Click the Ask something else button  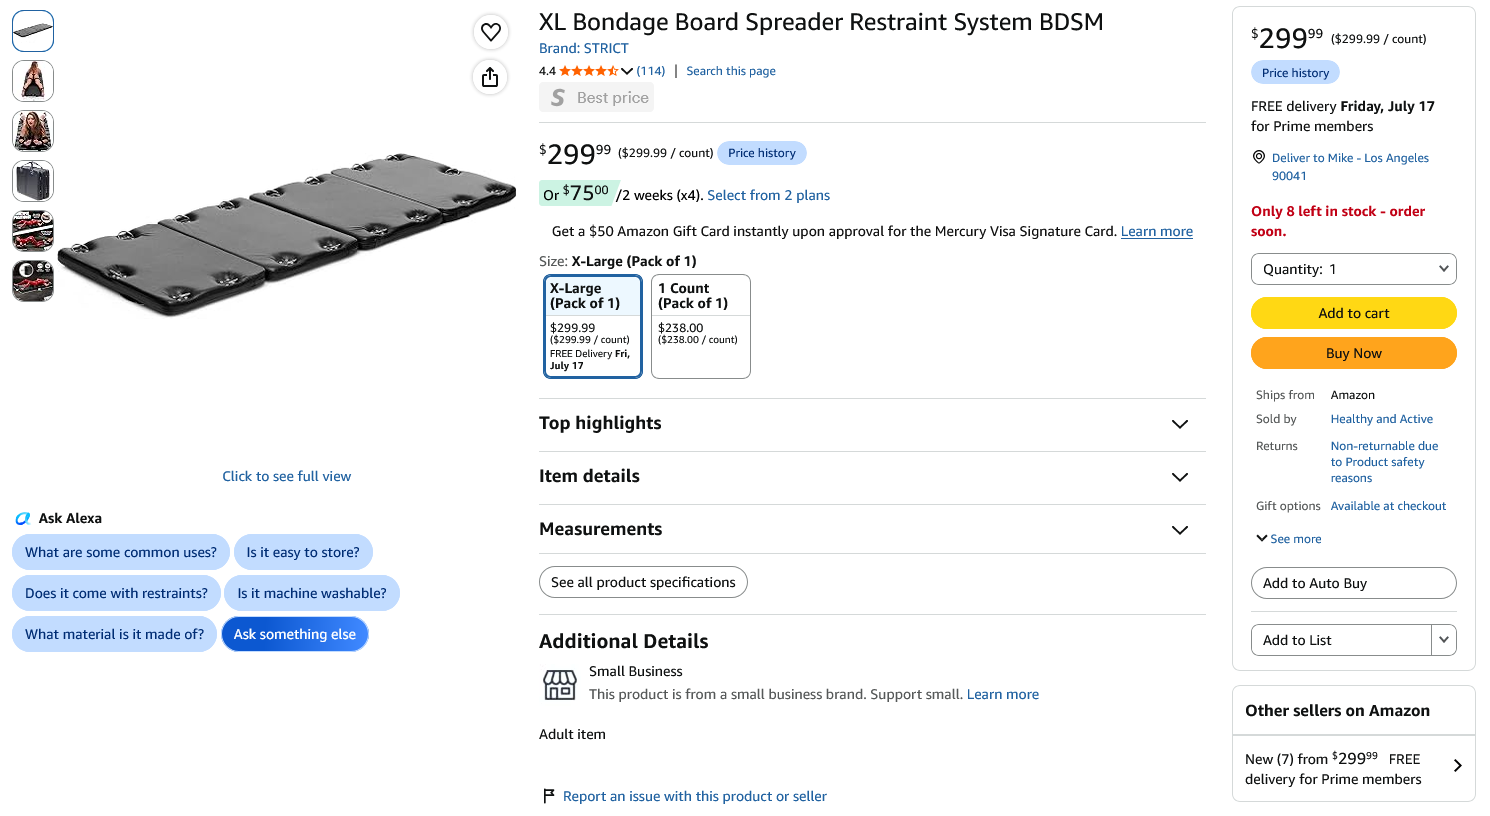[295, 634]
